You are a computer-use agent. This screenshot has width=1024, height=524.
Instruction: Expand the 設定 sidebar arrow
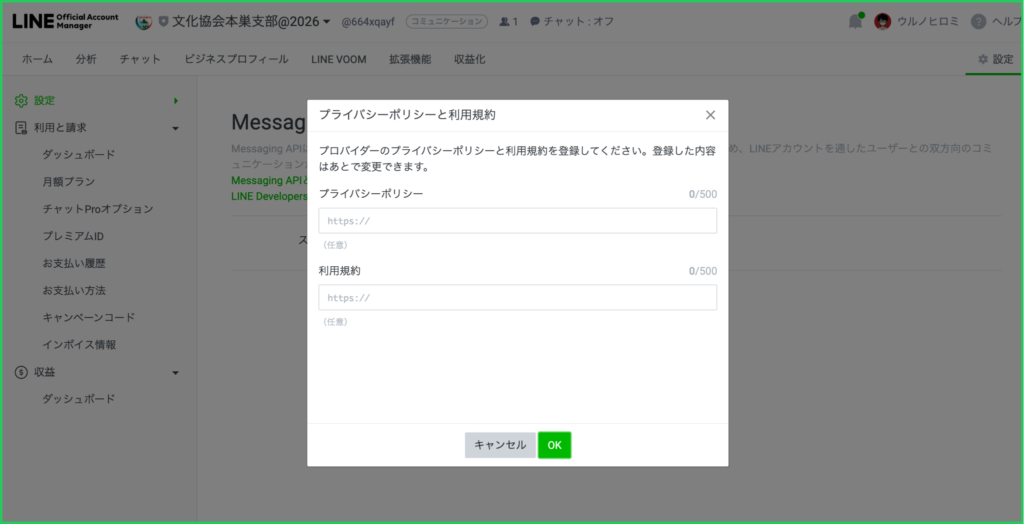(x=176, y=101)
